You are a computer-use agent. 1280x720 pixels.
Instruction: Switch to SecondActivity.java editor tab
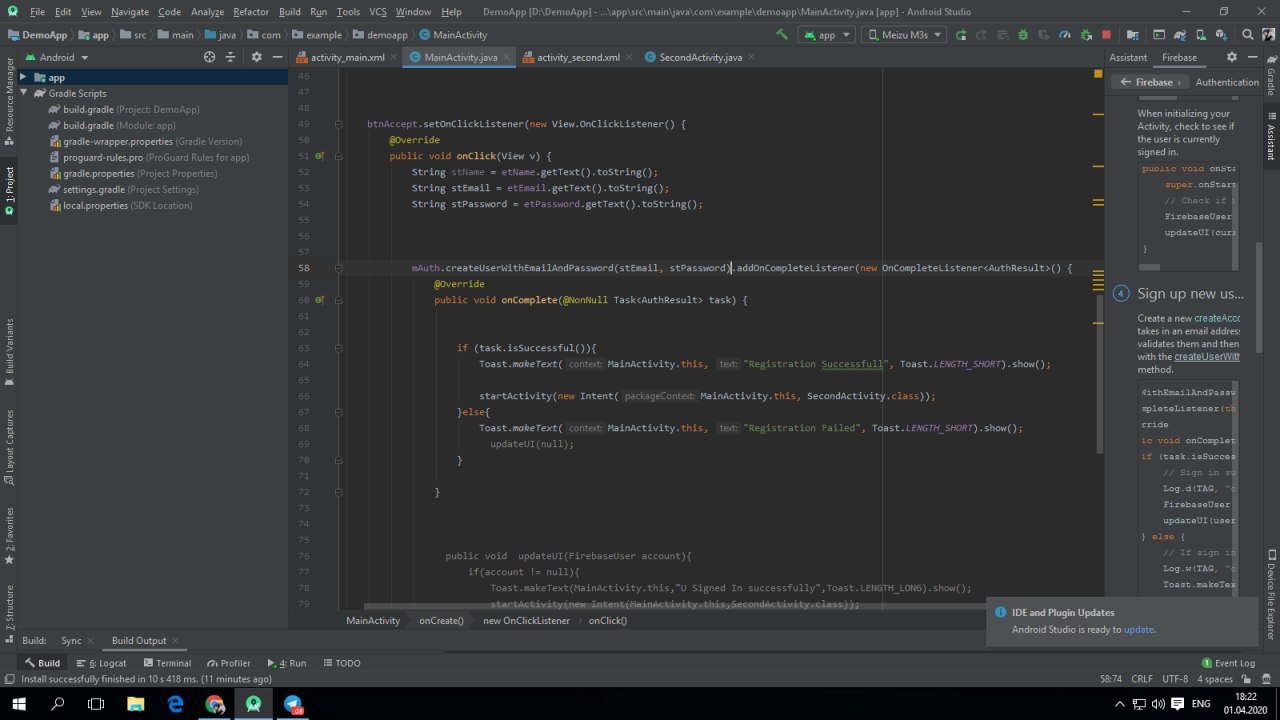(700, 57)
